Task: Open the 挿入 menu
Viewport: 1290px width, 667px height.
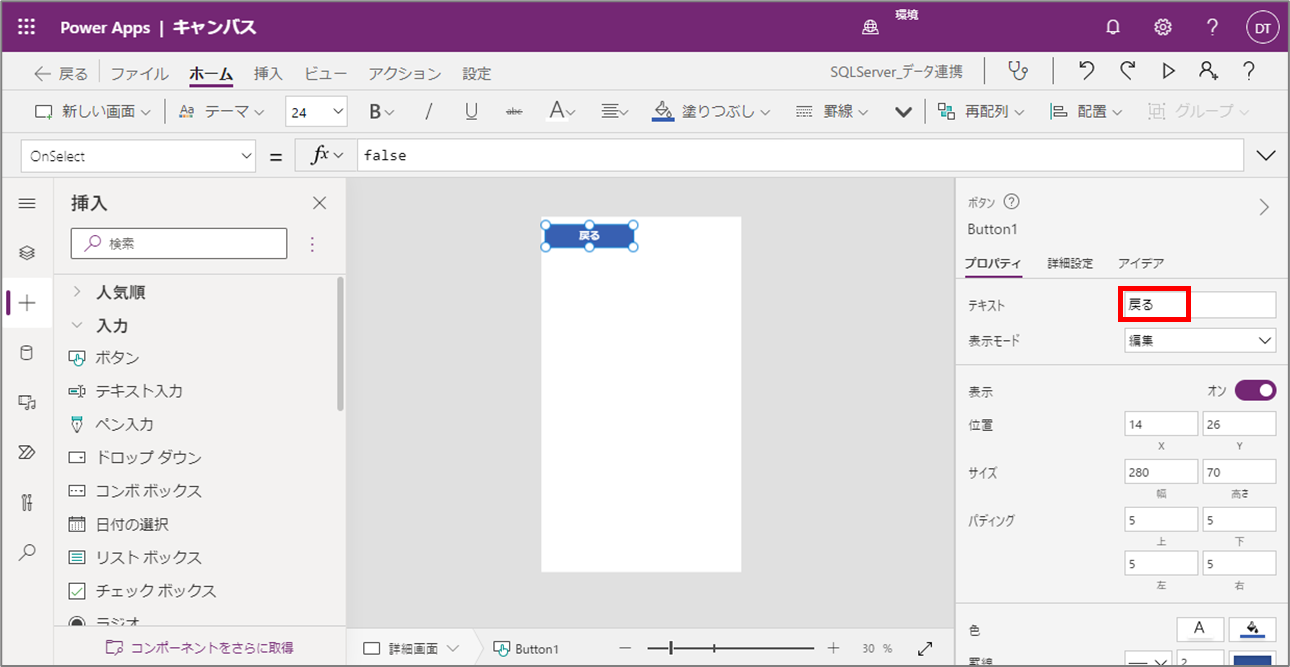Action: coord(268,73)
